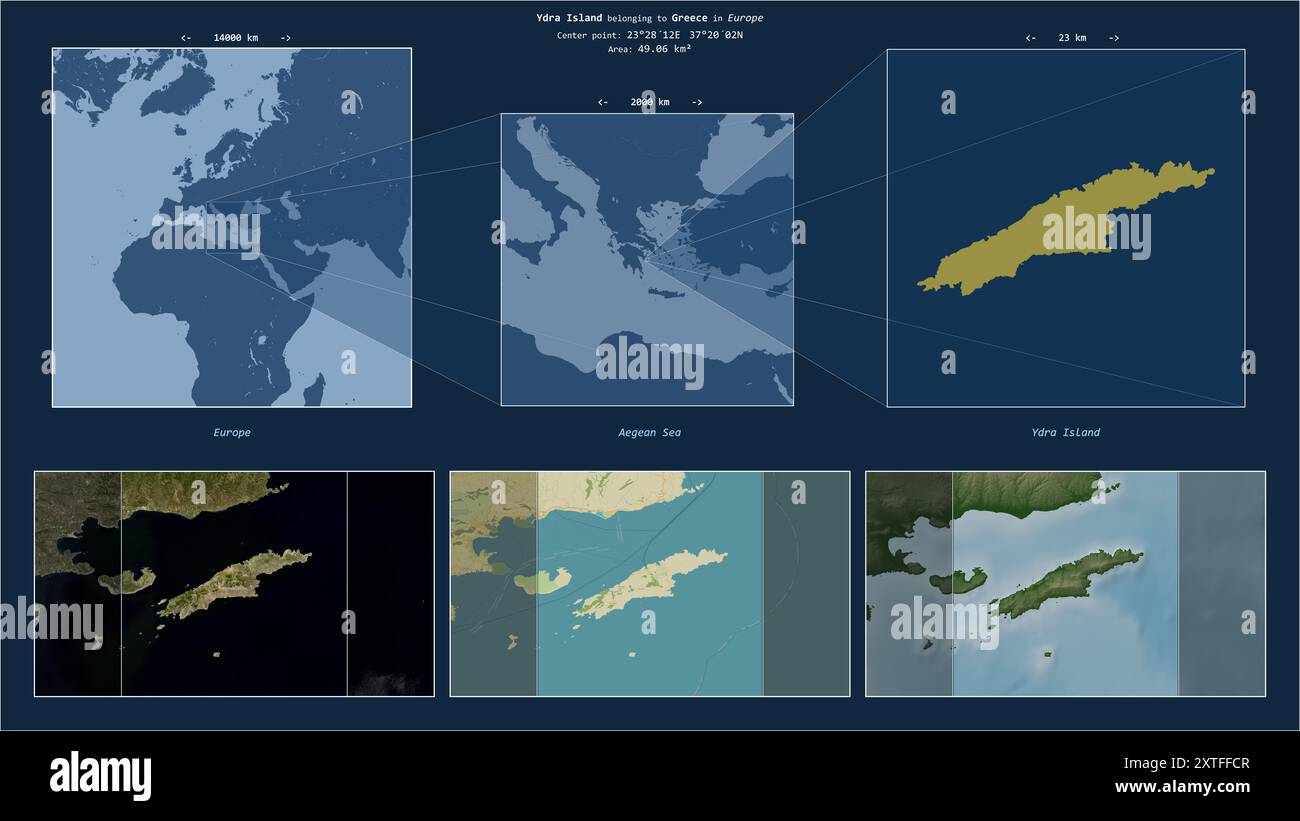Click the center point coordinates line

[x=649, y=35]
